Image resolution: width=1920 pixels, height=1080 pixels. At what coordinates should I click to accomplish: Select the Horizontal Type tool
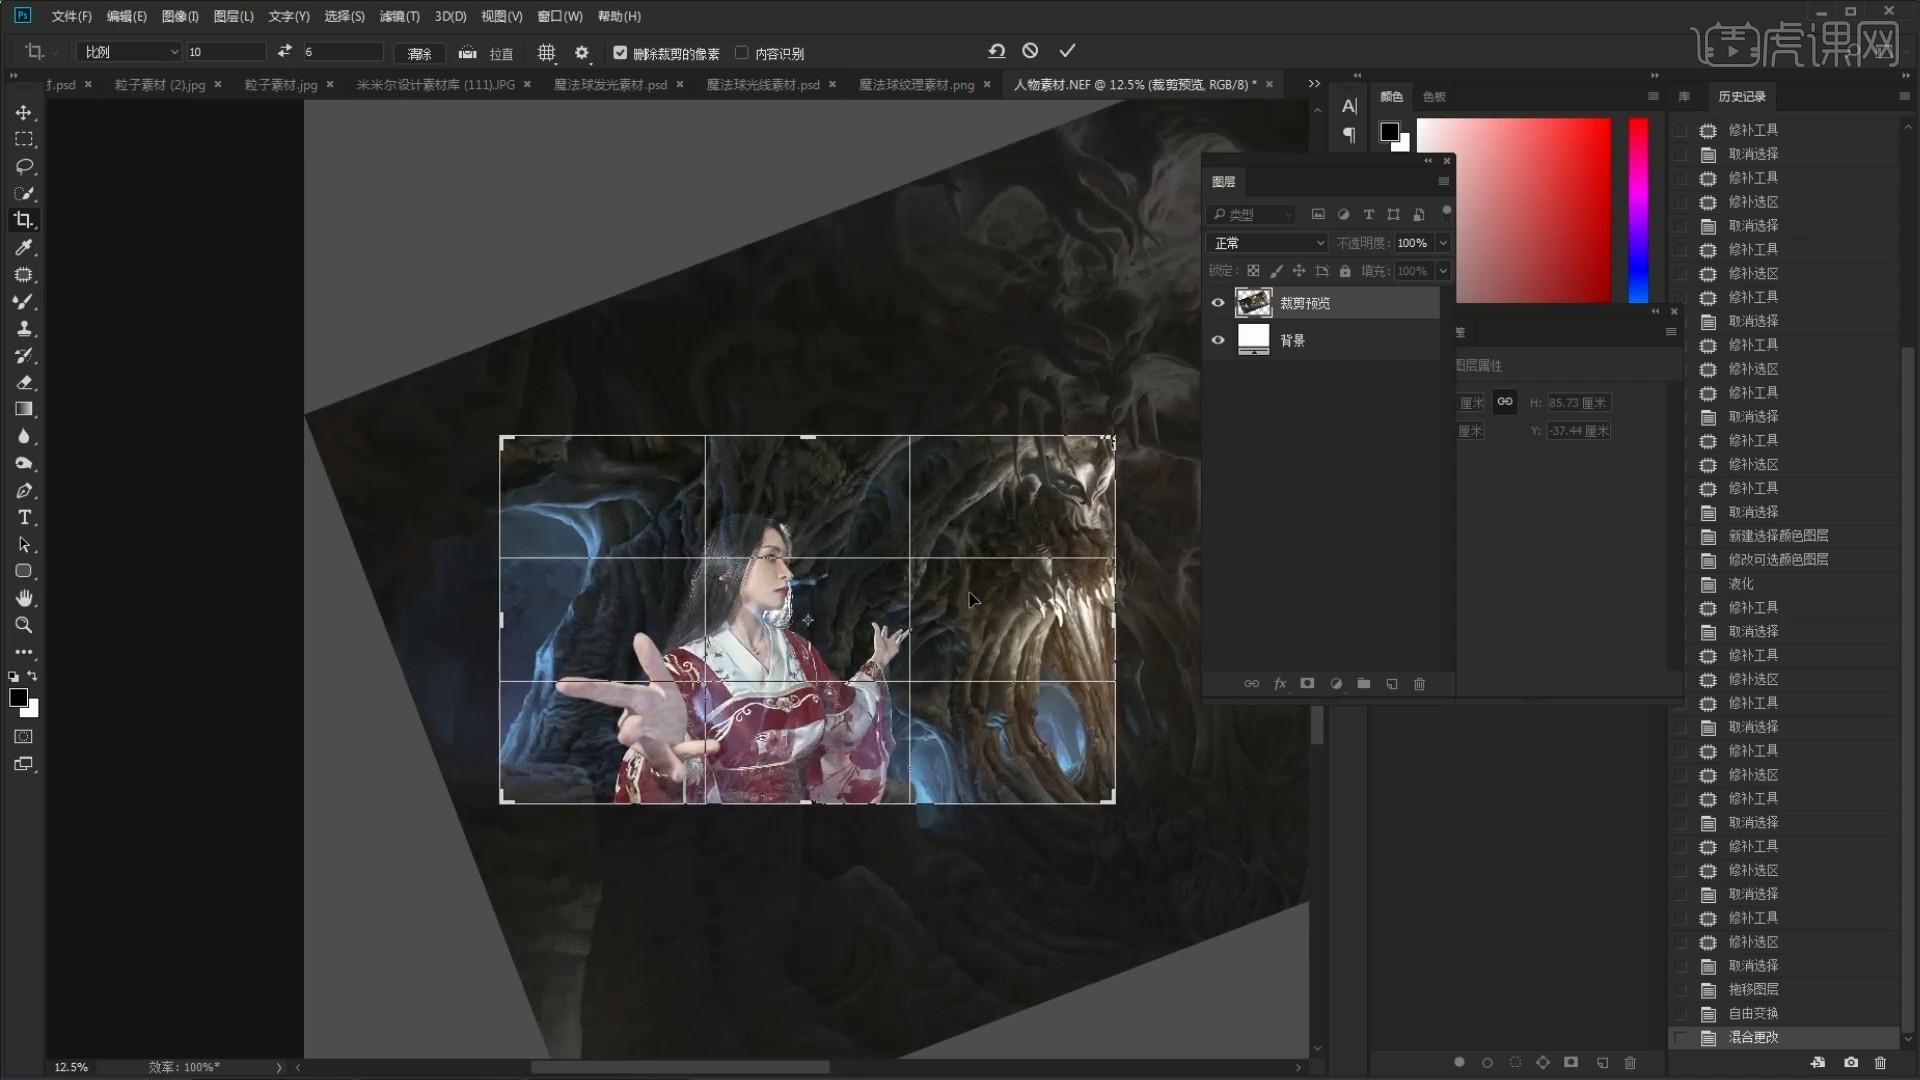tap(24, 517)
